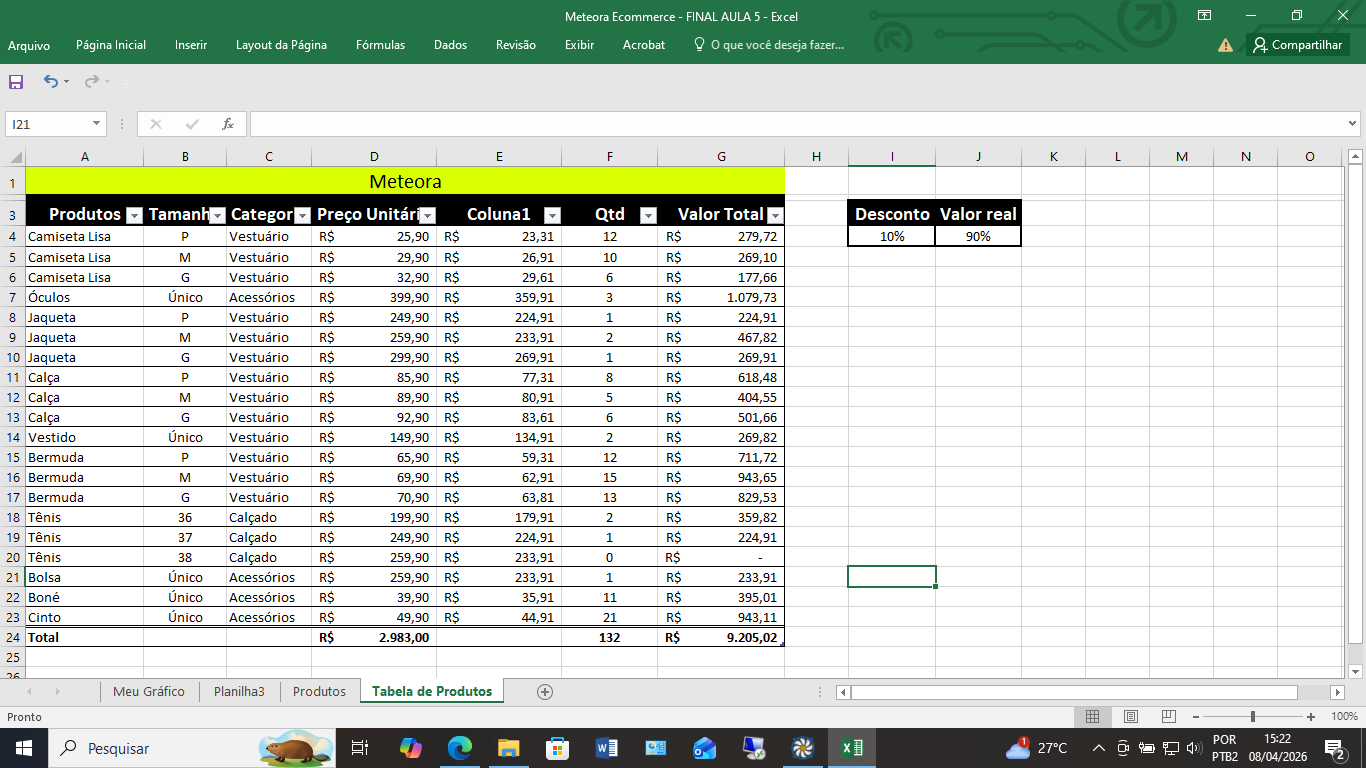The image size is (1366, 768).
Task: Click the Insert Function fx icon
Action: click(228, 124)
